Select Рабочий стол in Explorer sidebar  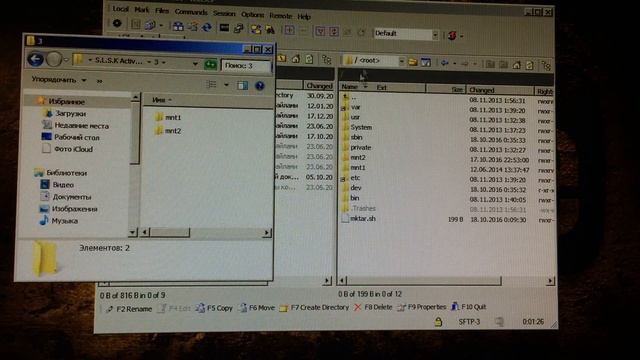coord(71,137)
